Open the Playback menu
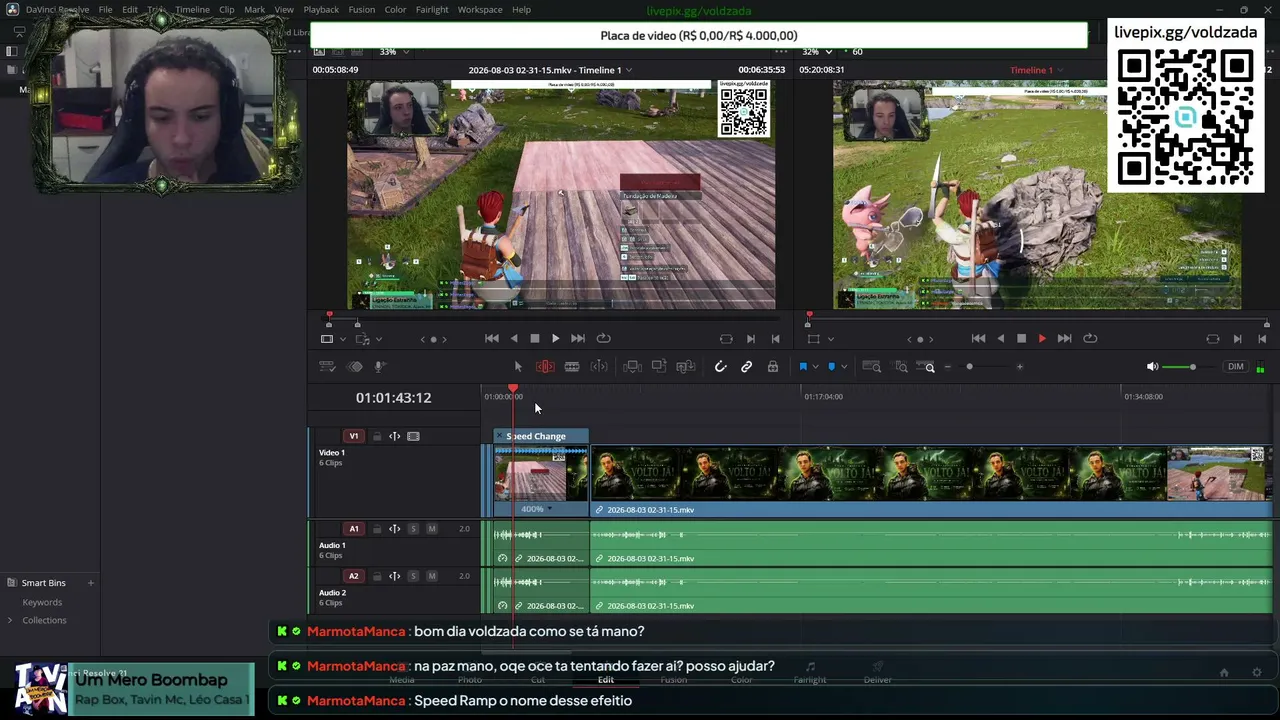1280x720 pixels. pyautogui.click(x=321, y=10)
